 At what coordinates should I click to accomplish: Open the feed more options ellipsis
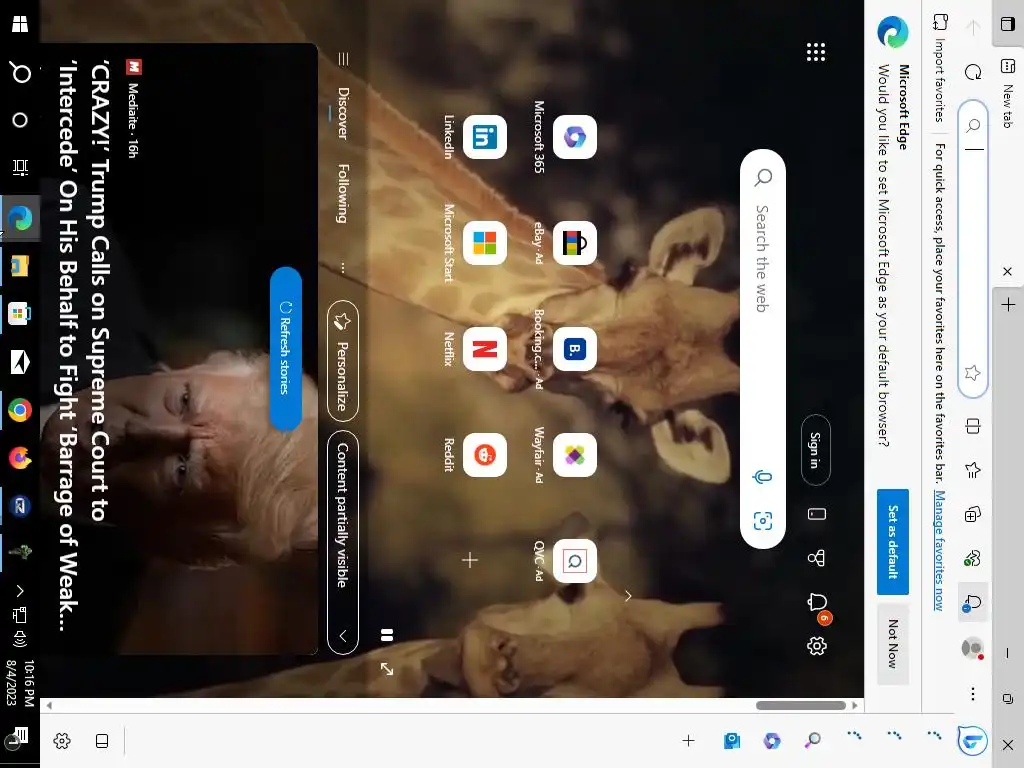click(x=342, y=268)
